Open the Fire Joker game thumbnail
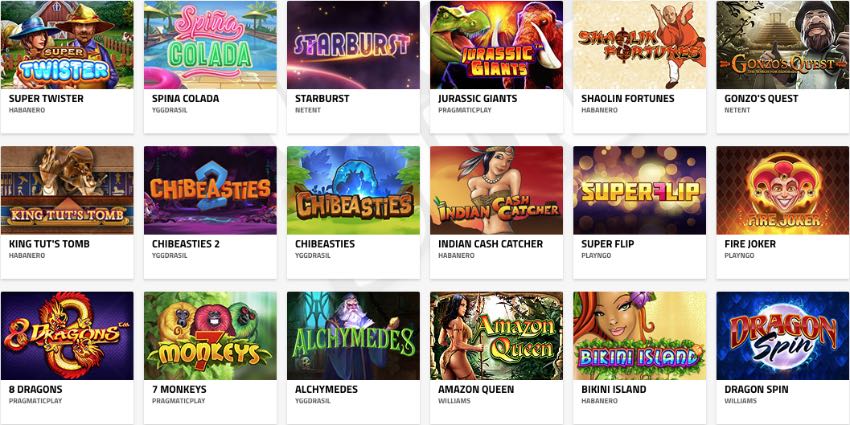 coord(783,190)
